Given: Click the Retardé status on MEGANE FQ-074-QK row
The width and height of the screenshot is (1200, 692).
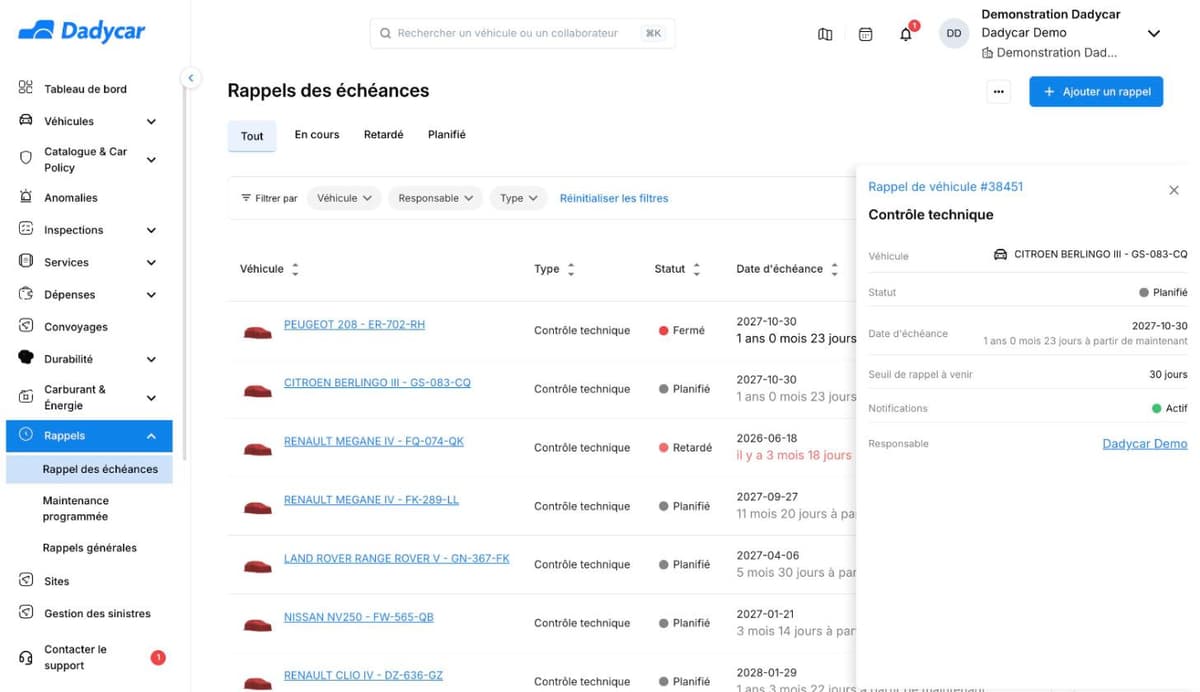Looking at the screenshot, I should [x=685, y=448].
